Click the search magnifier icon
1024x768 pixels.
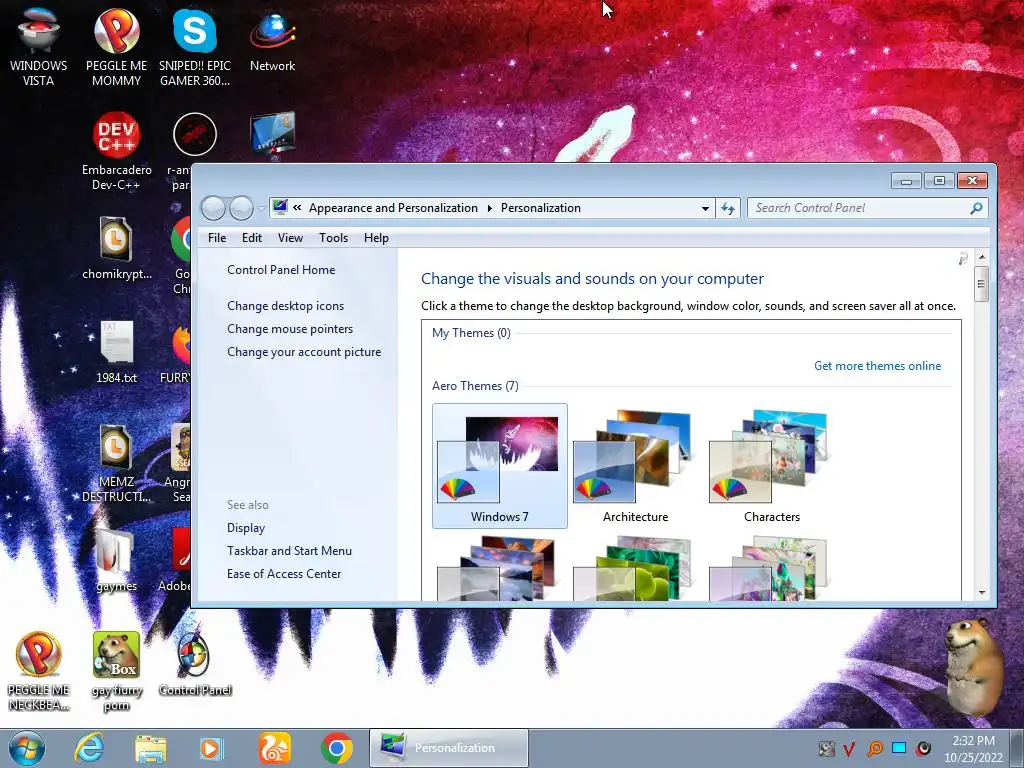pyautogui.click(x=976, y=208)
